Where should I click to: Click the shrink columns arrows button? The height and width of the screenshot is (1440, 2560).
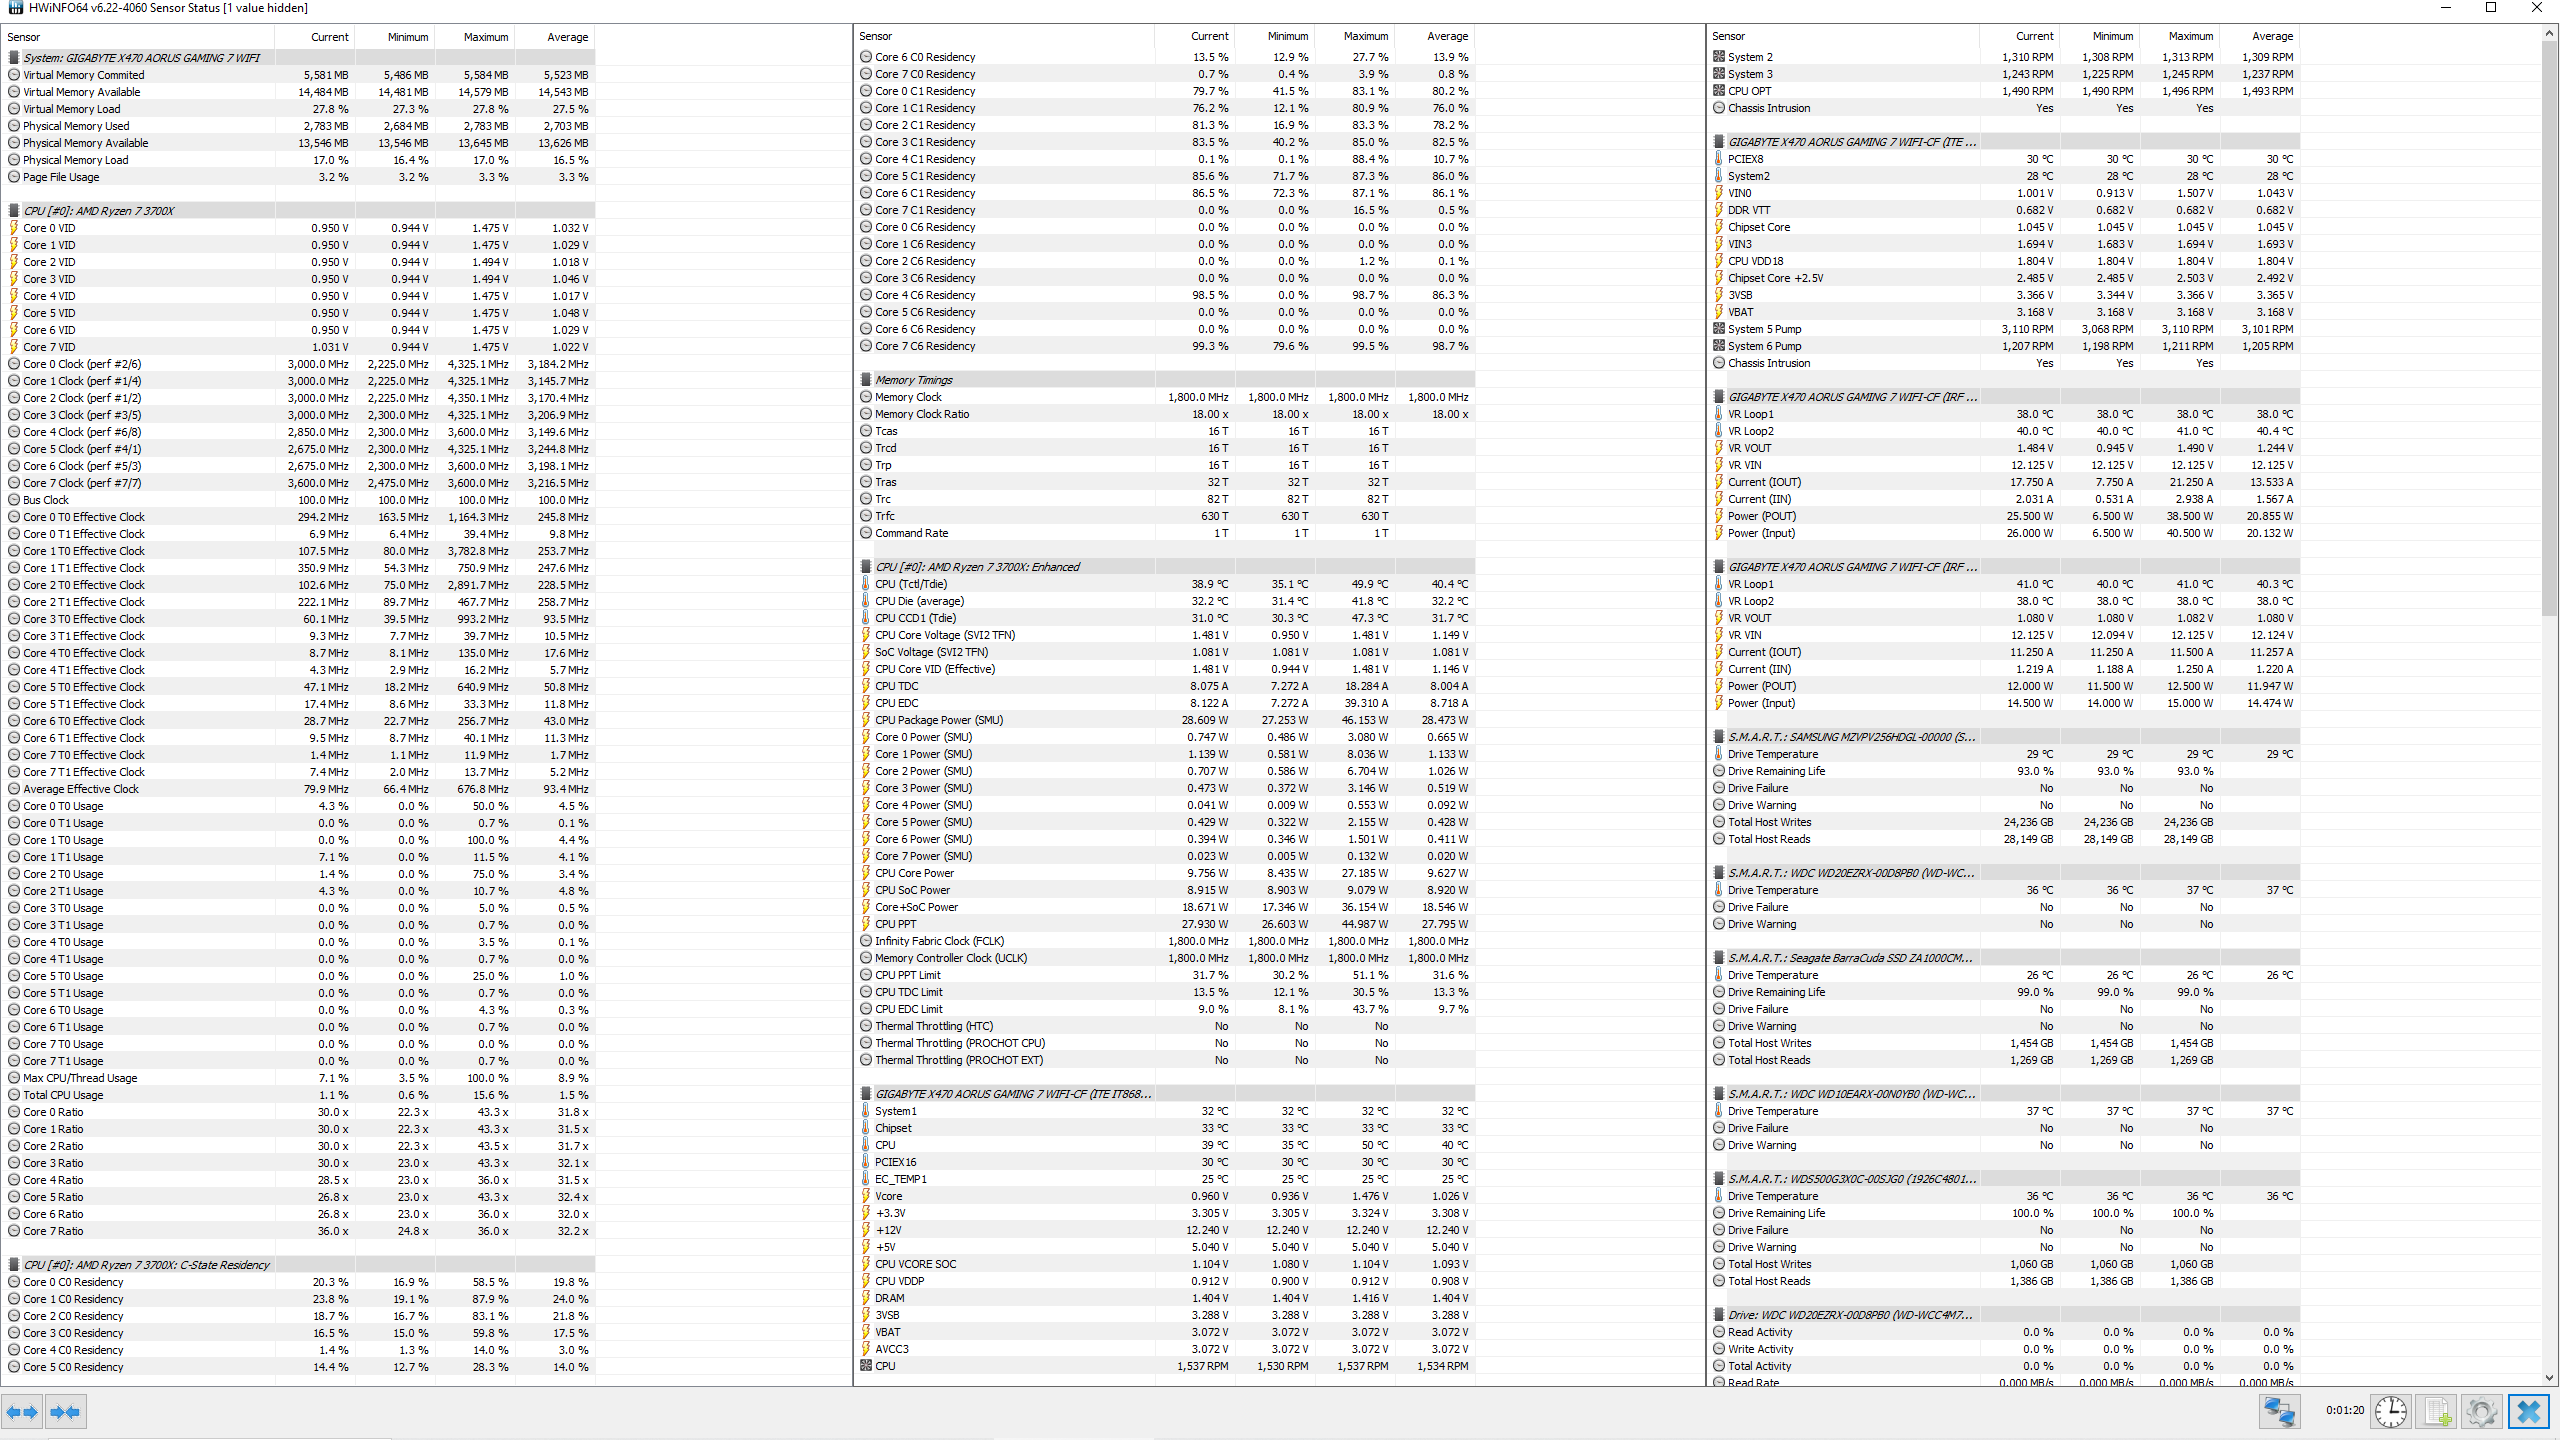tap(65, 1412)
